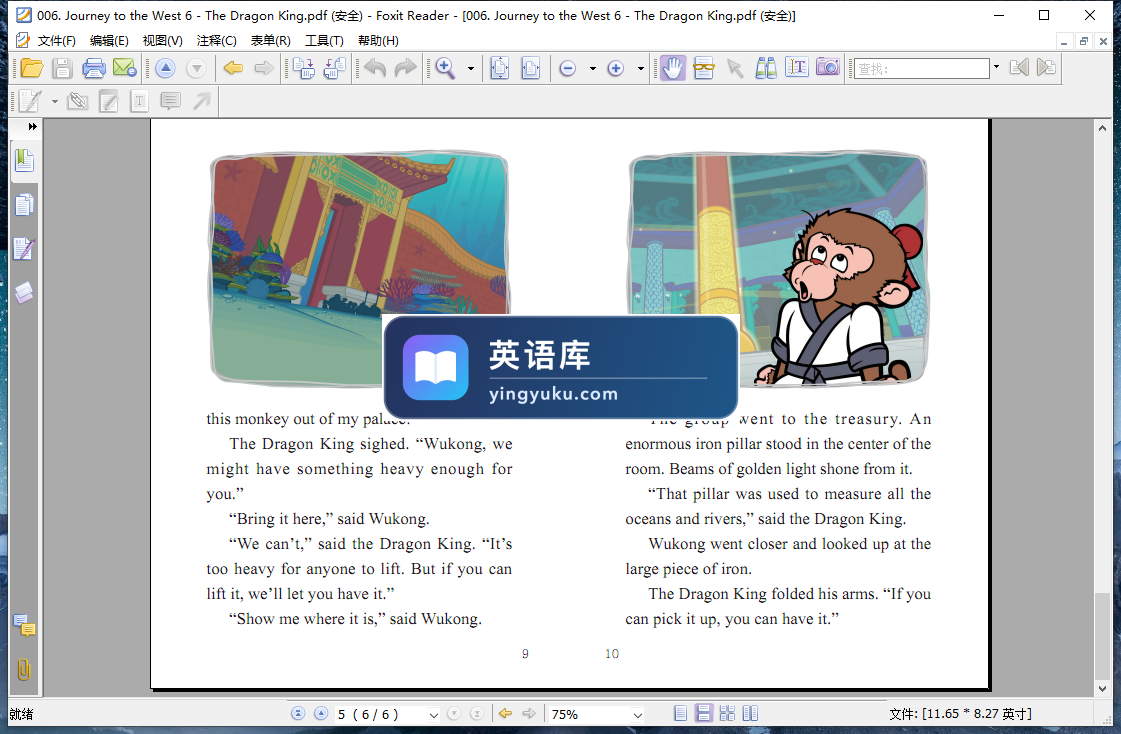Zoom out with the minus circle icon

(x=568, y=69)
